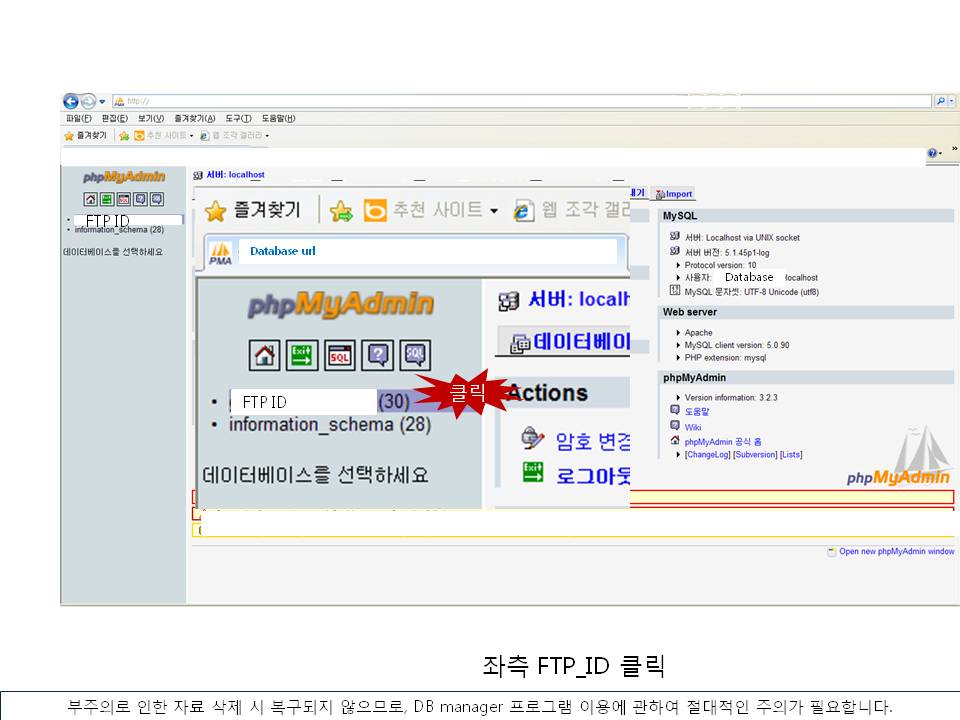
Task: Click the SQL documentation bubble icon in the enlarged sidebar
Action: pos(415,354)
